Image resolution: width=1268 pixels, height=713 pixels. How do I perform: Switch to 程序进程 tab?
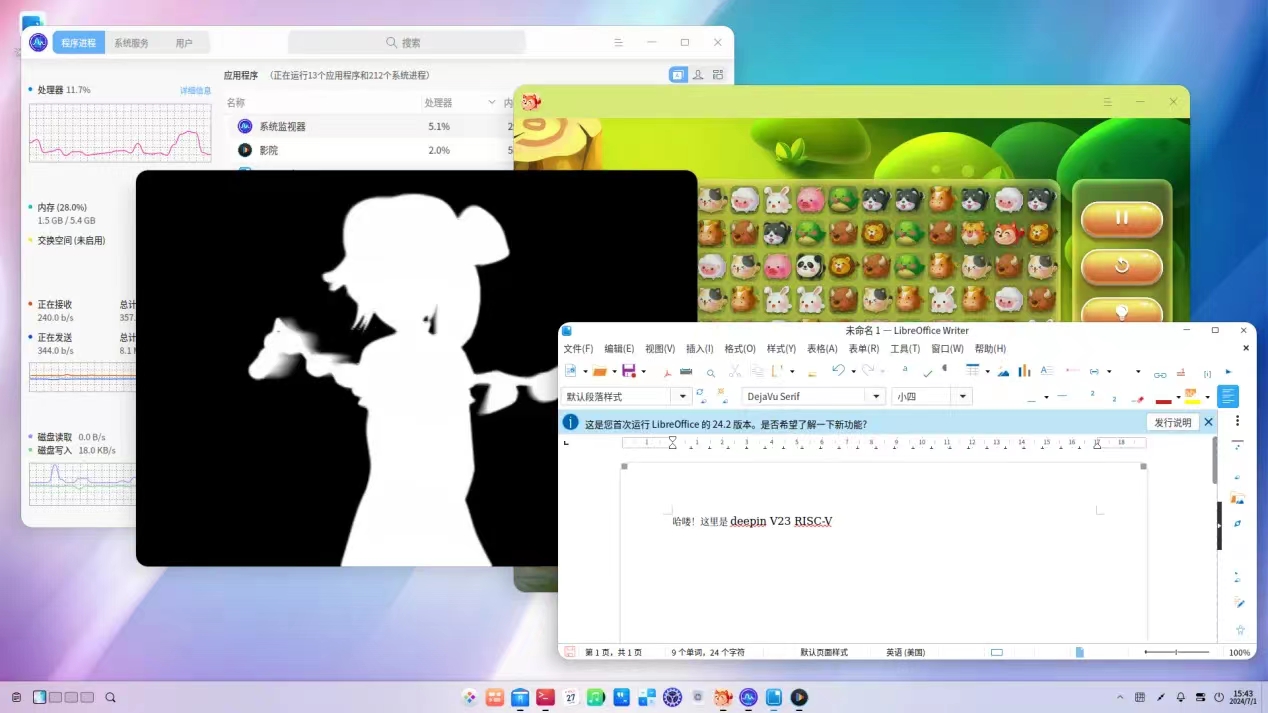[x=78, y=43]
